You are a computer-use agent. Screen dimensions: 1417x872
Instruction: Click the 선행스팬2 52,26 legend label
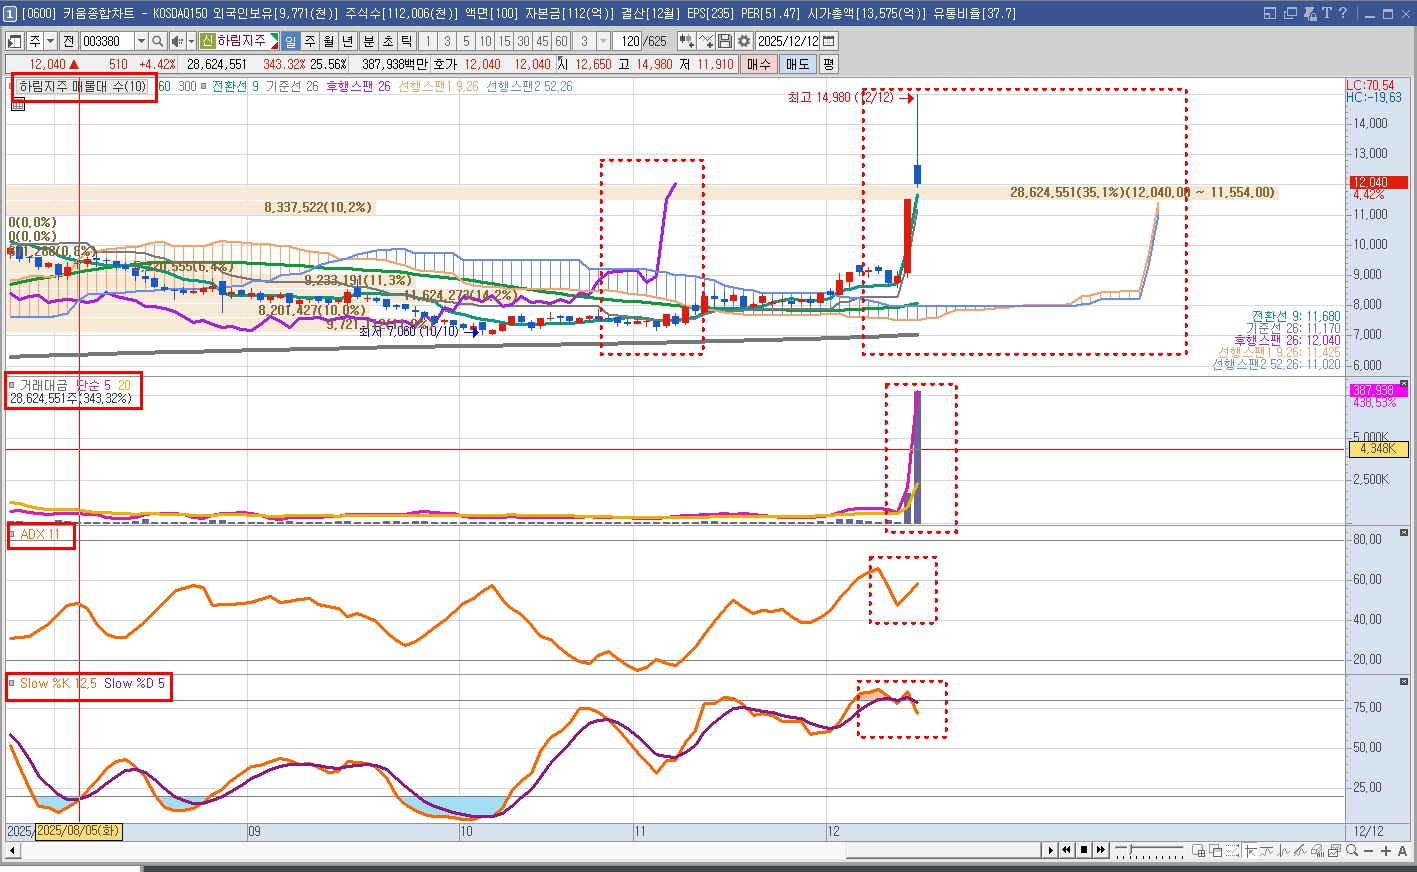coord(529,86)
